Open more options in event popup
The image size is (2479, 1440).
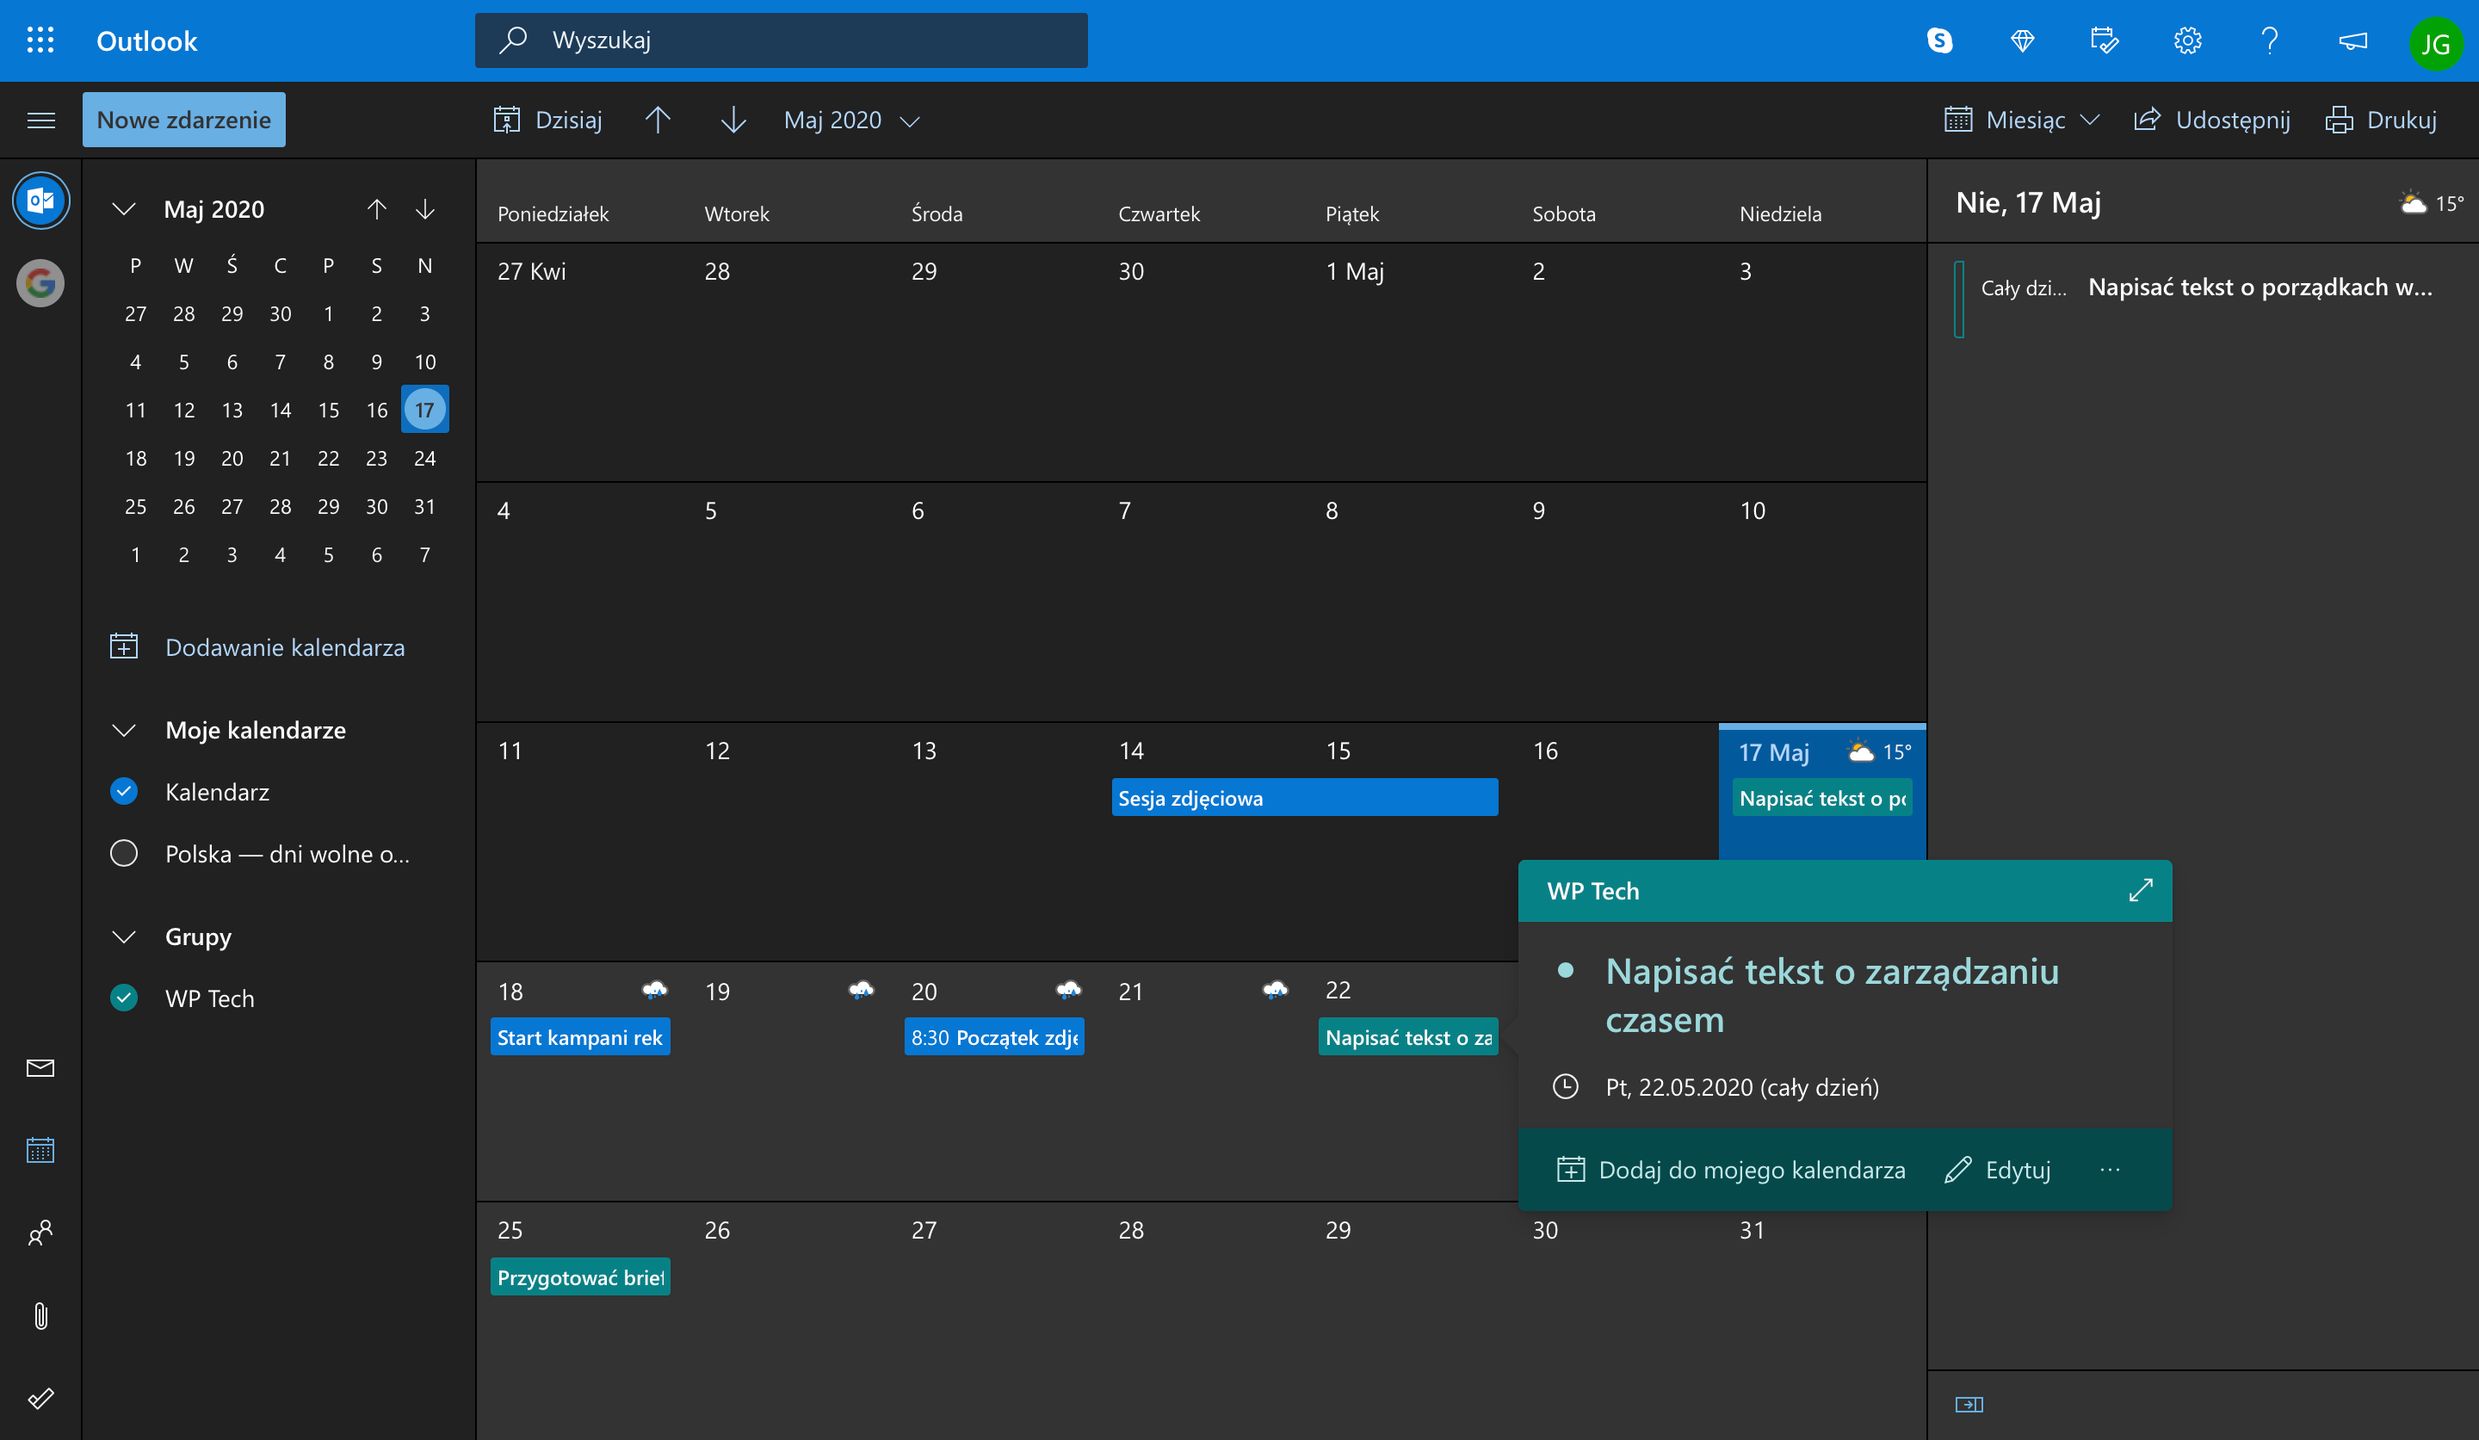tap(2110, 1170)
